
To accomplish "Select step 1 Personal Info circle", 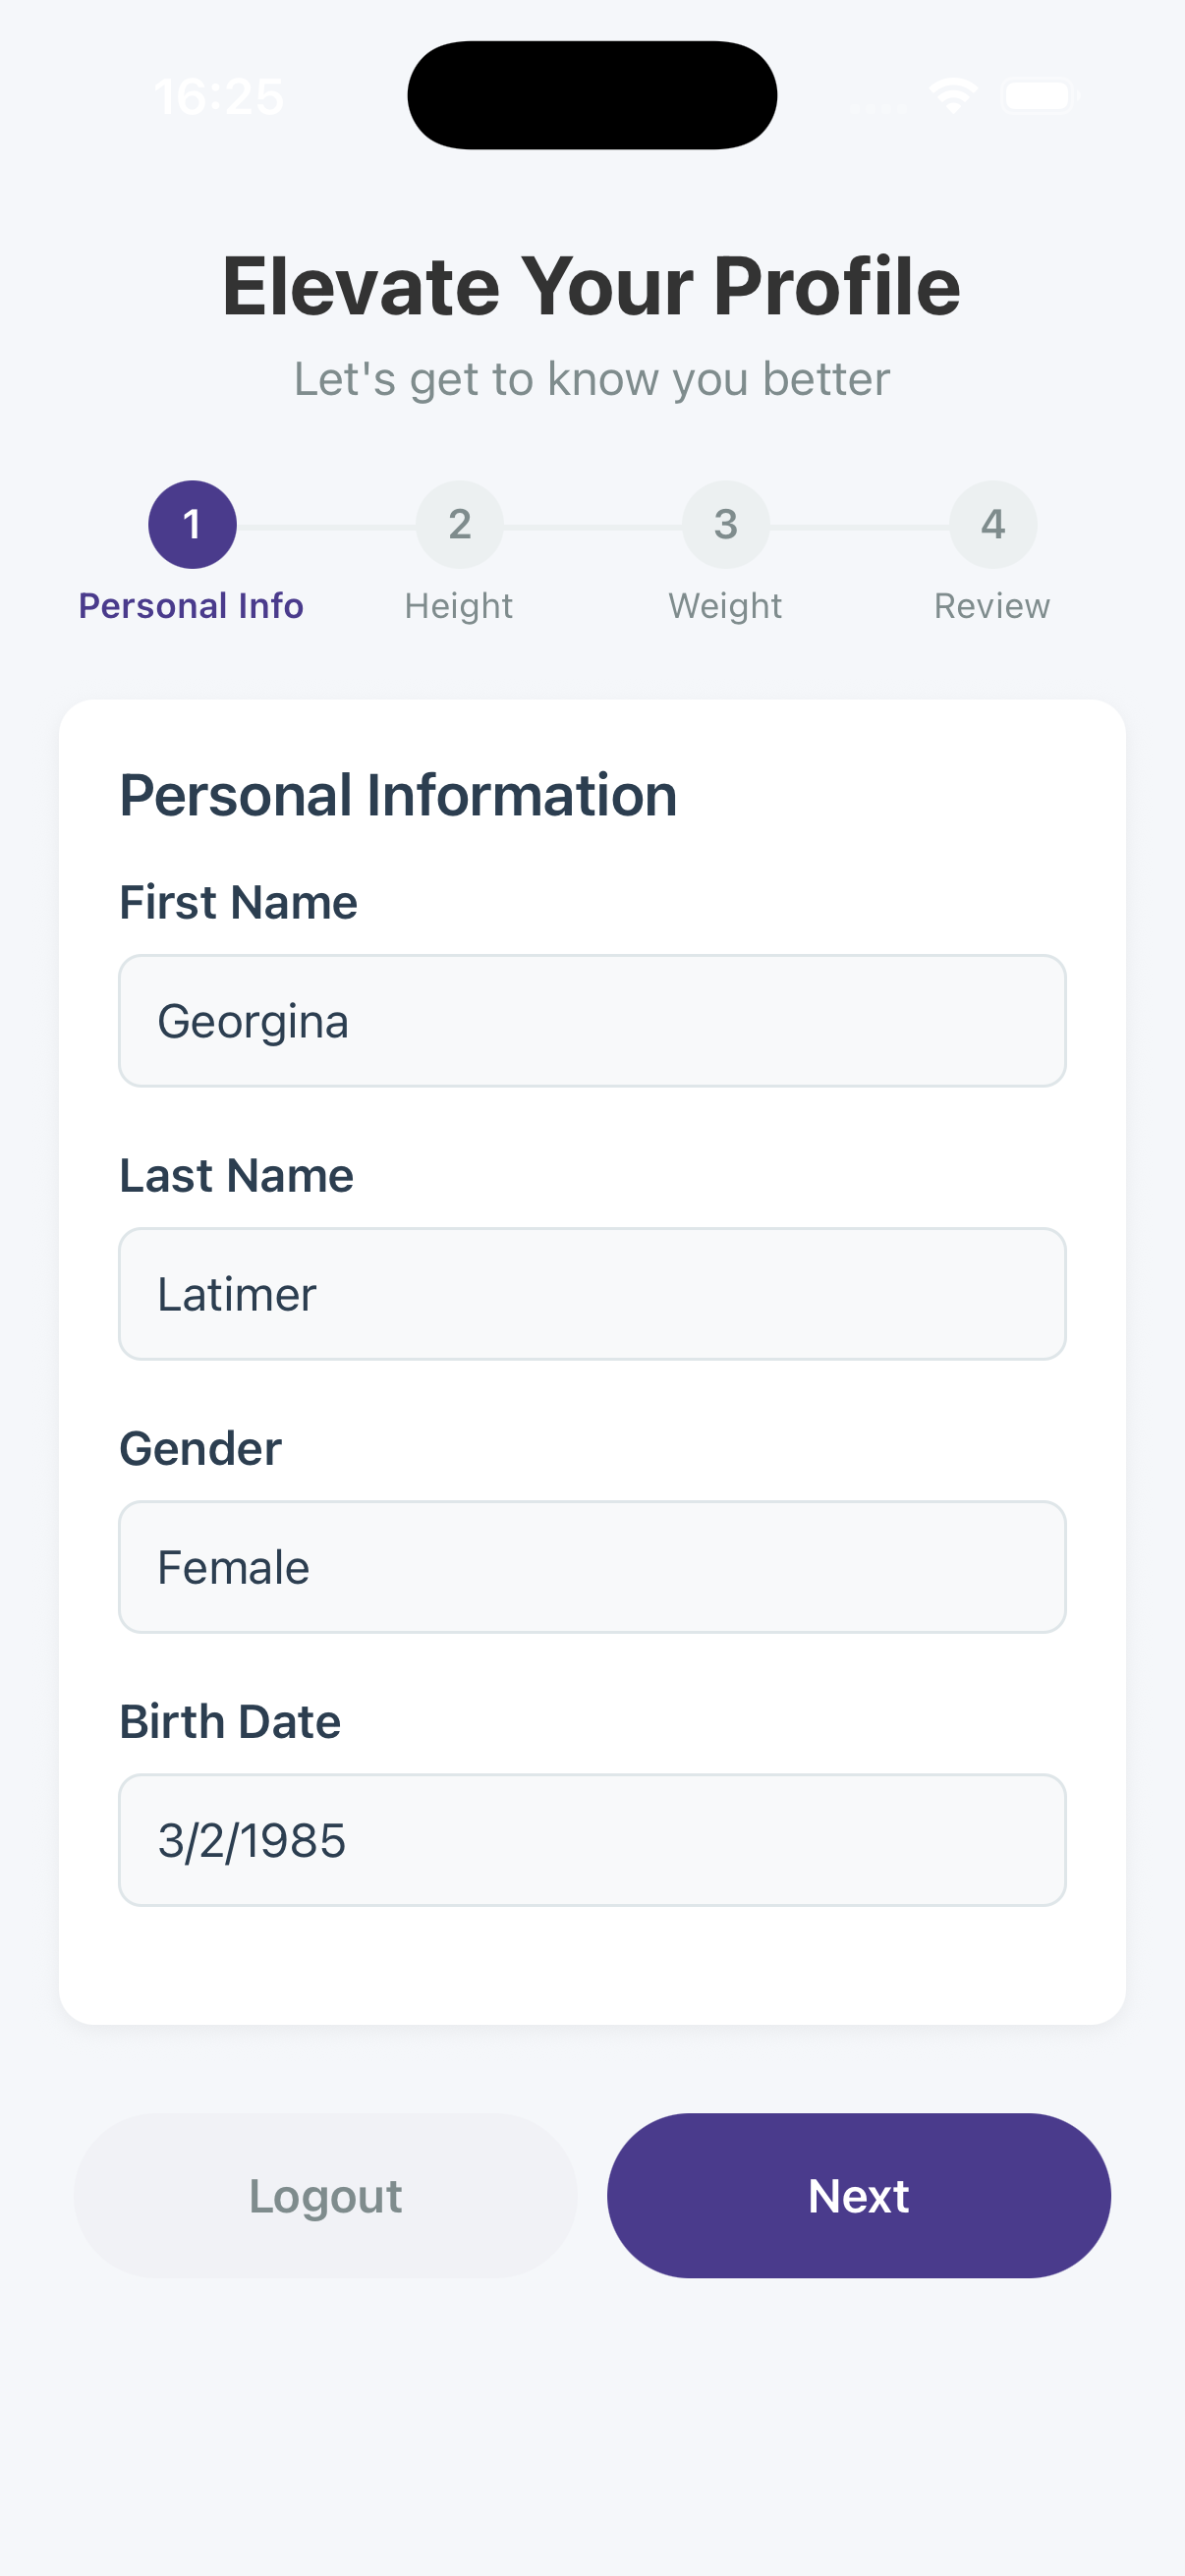I will 192,523.
